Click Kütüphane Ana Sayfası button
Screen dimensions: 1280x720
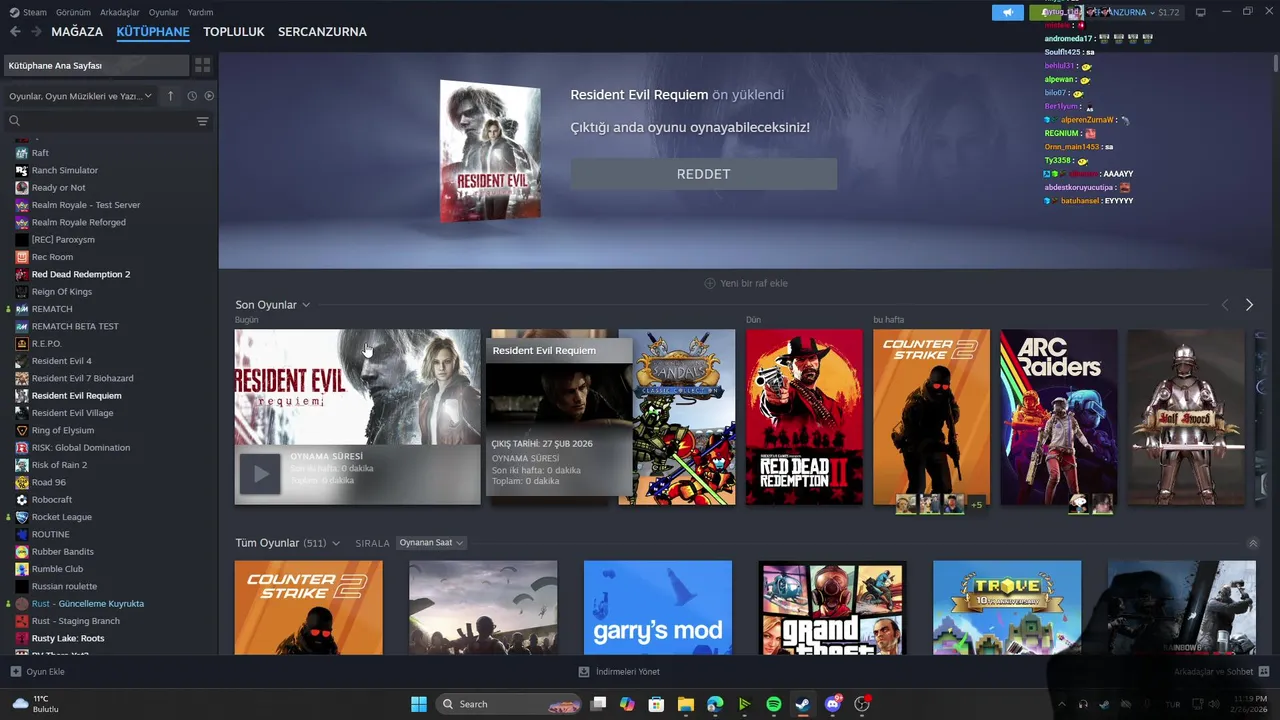point(96,65)
